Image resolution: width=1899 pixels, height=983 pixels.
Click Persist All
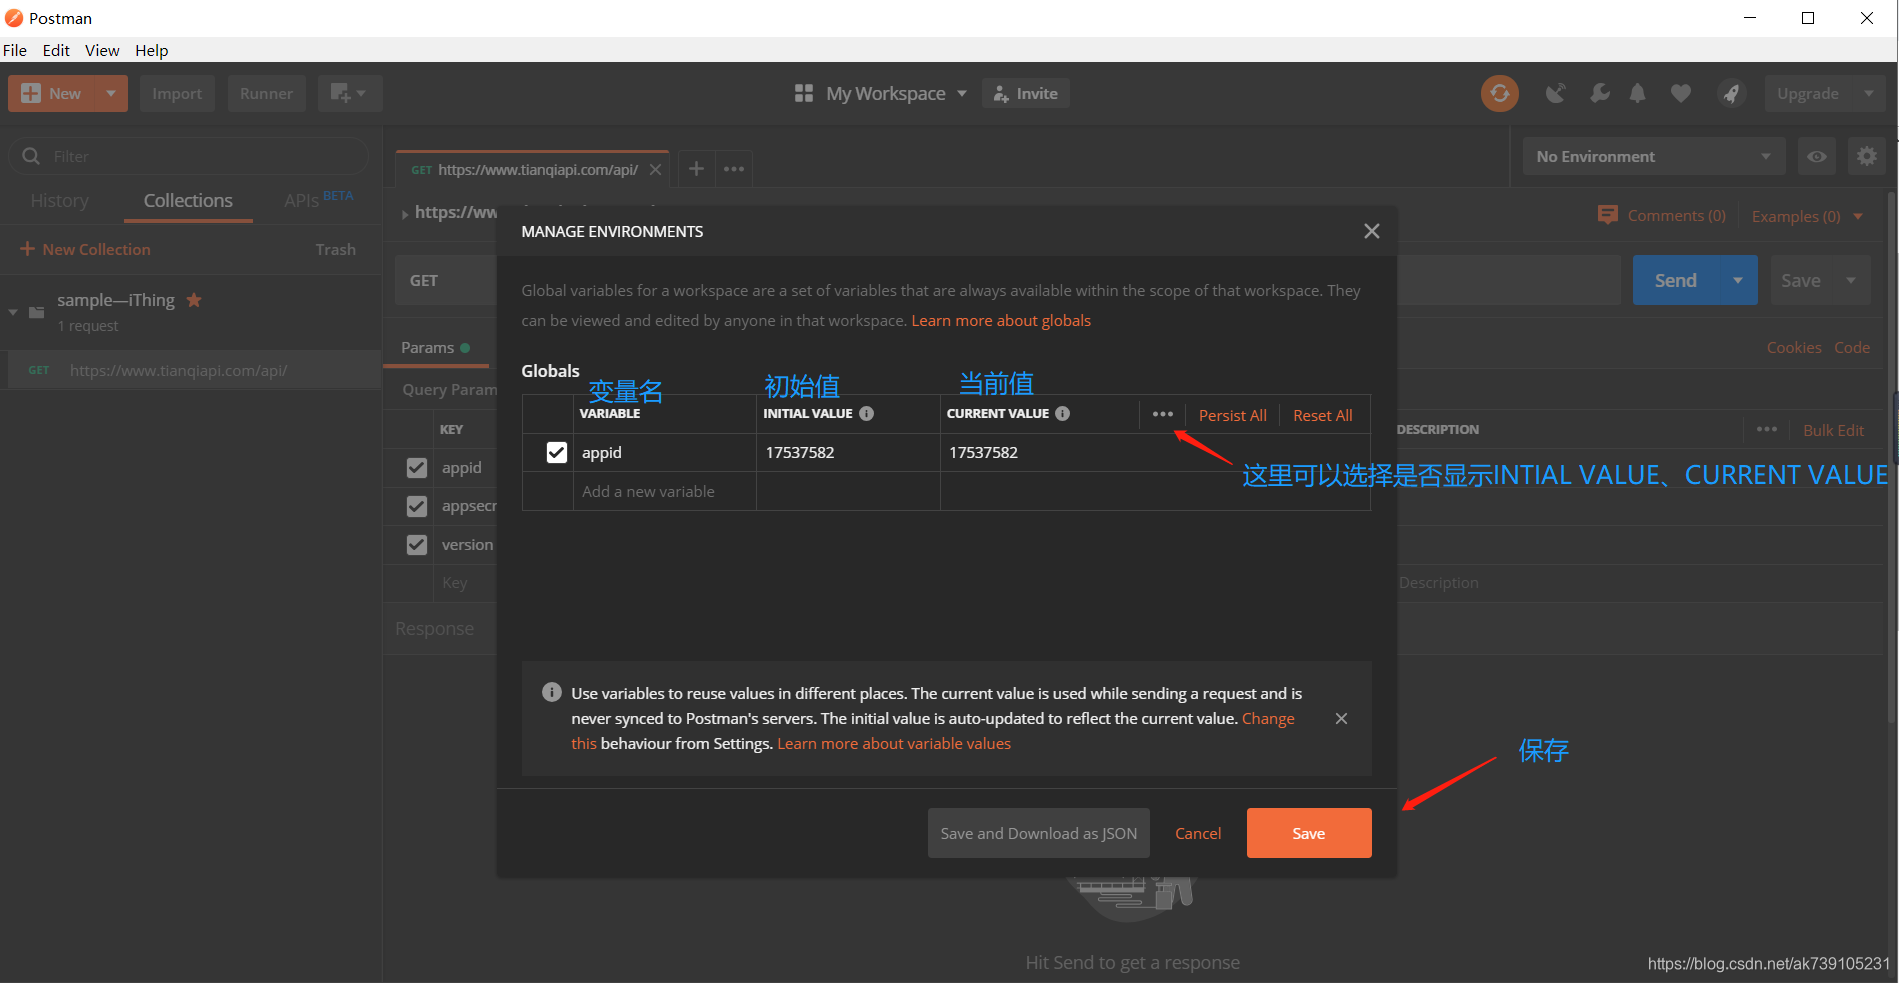coord(1233,415)
